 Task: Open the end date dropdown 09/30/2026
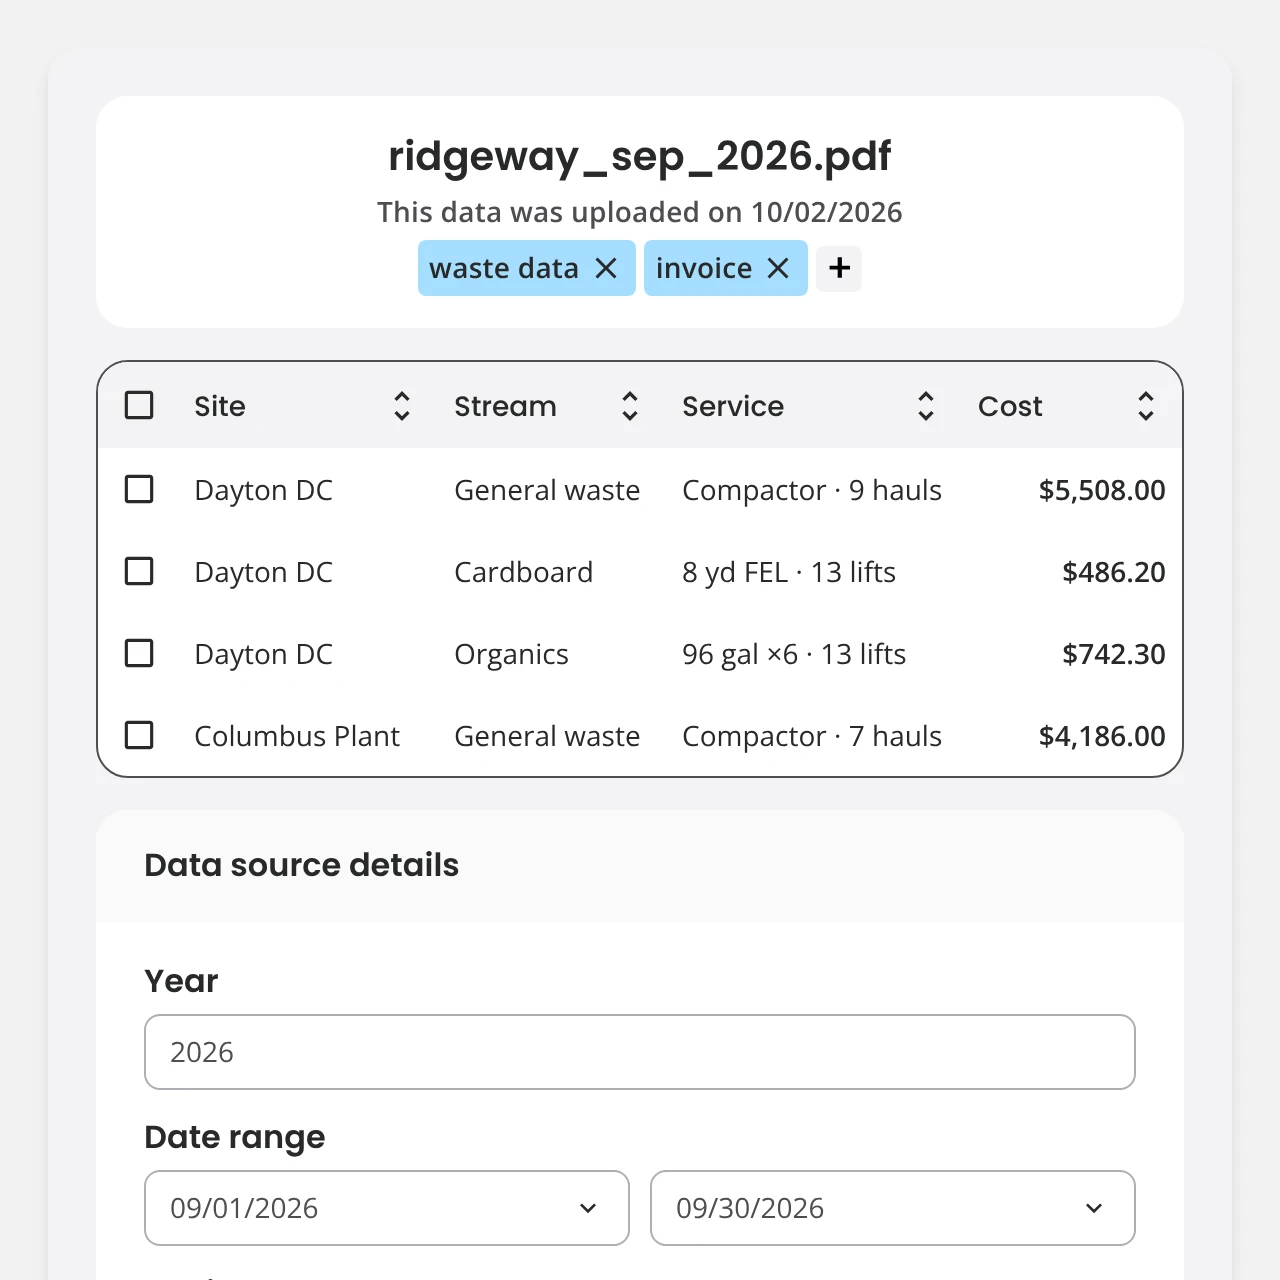pyautogui.click(x=893, y=1208)
